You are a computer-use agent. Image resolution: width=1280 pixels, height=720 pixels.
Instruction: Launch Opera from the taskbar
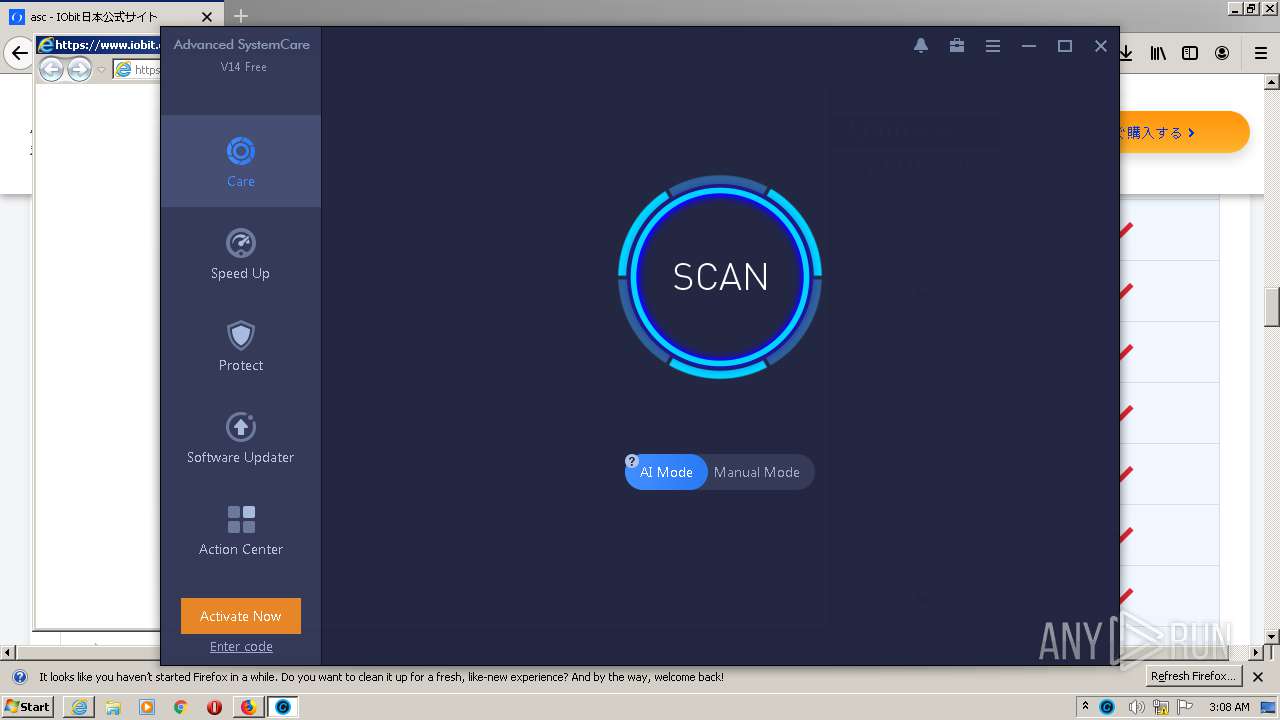214,707
